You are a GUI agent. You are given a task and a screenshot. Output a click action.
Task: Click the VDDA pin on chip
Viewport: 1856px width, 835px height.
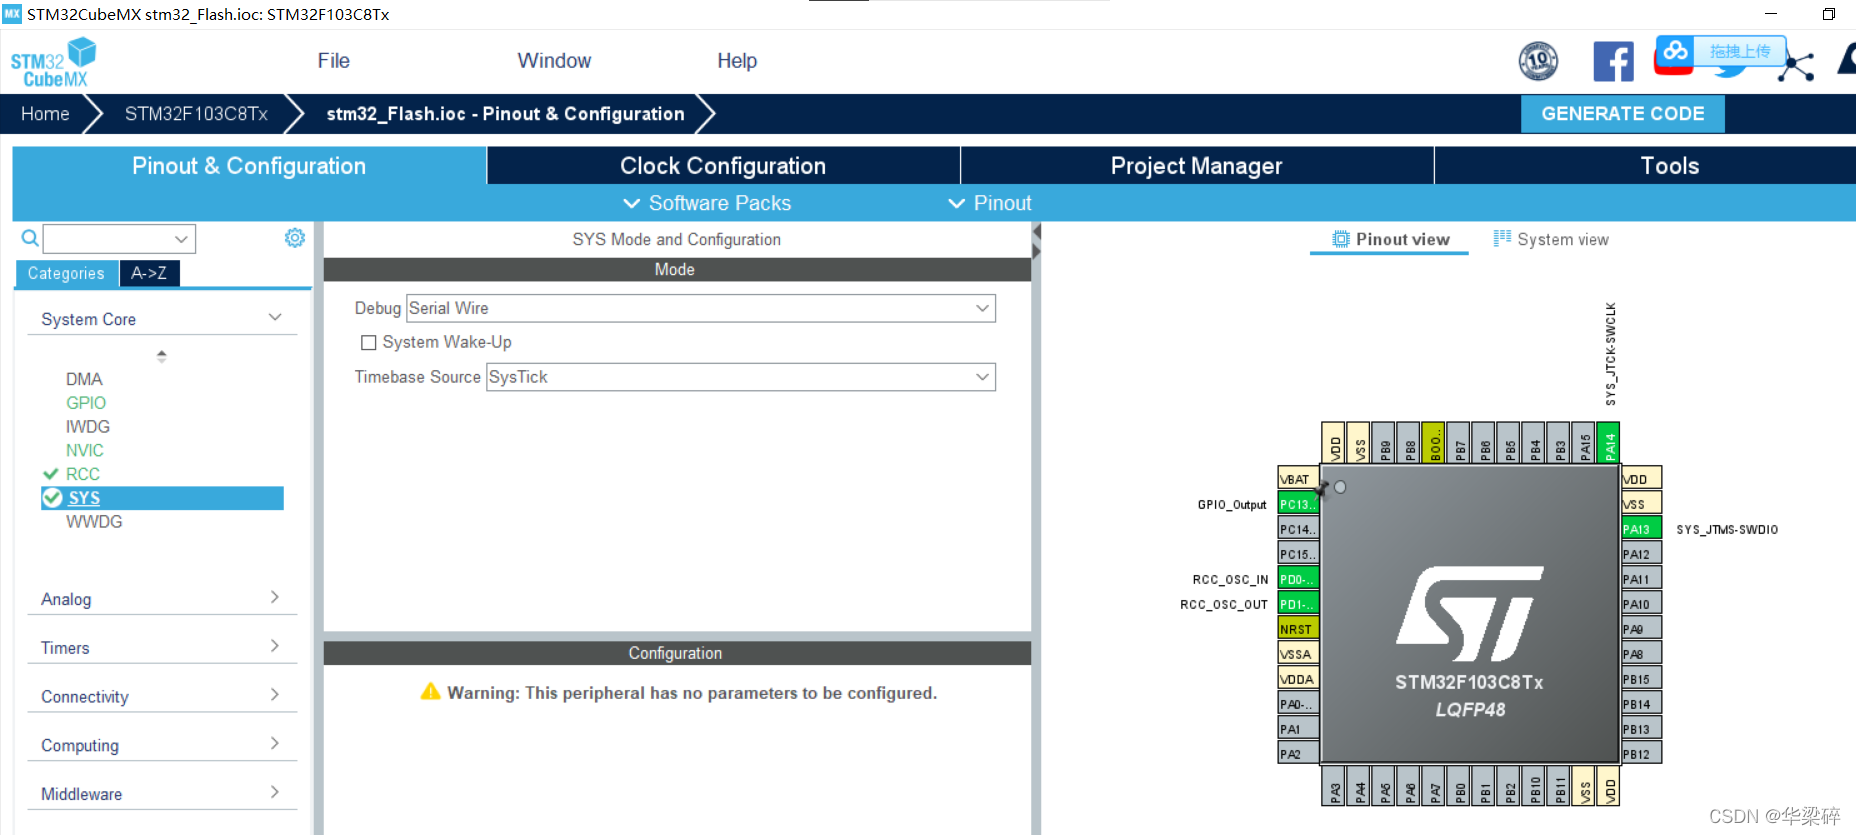tap(1298, 679)
